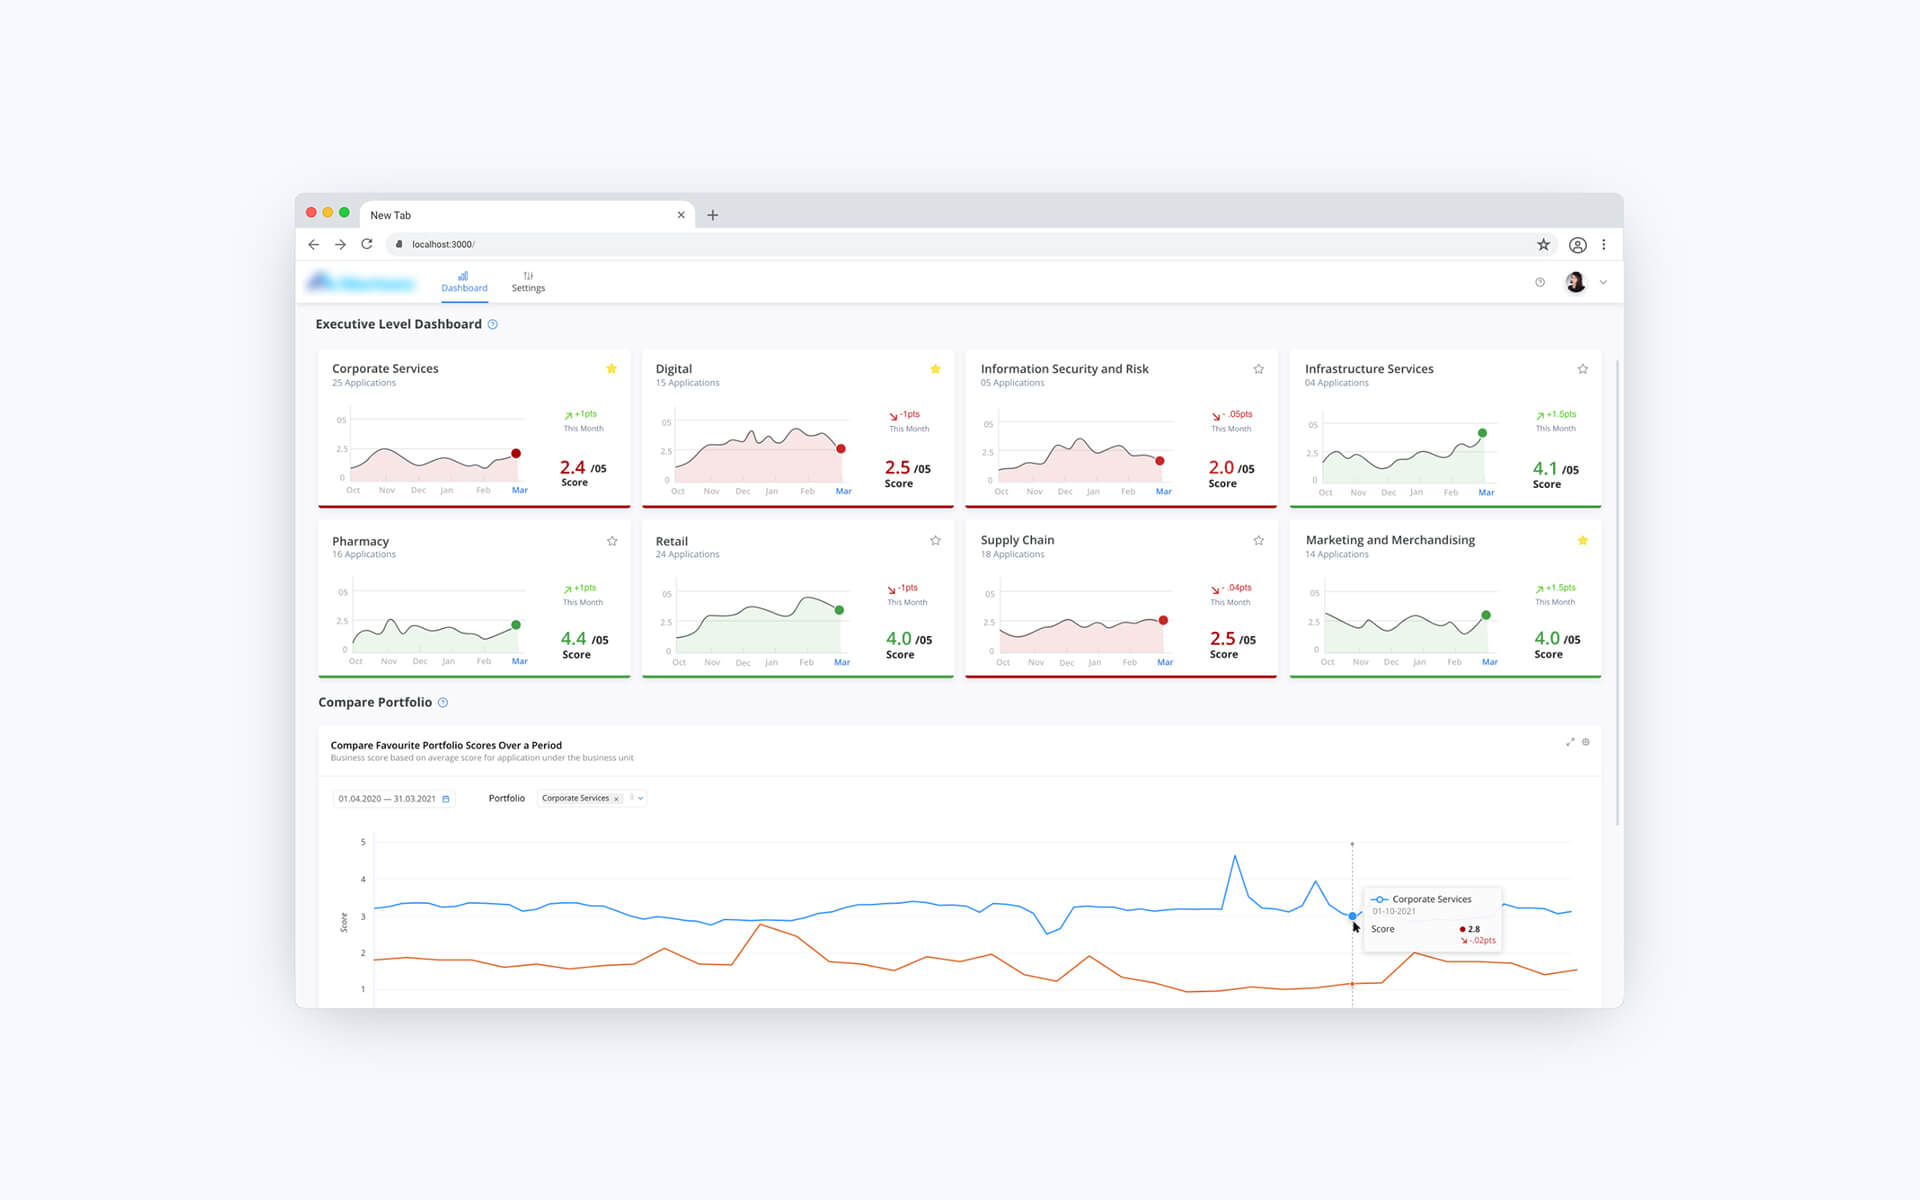Click the page vertical scrollbar
Viewport: 1920px width, 1200px height.
[x=1617, y=590]
